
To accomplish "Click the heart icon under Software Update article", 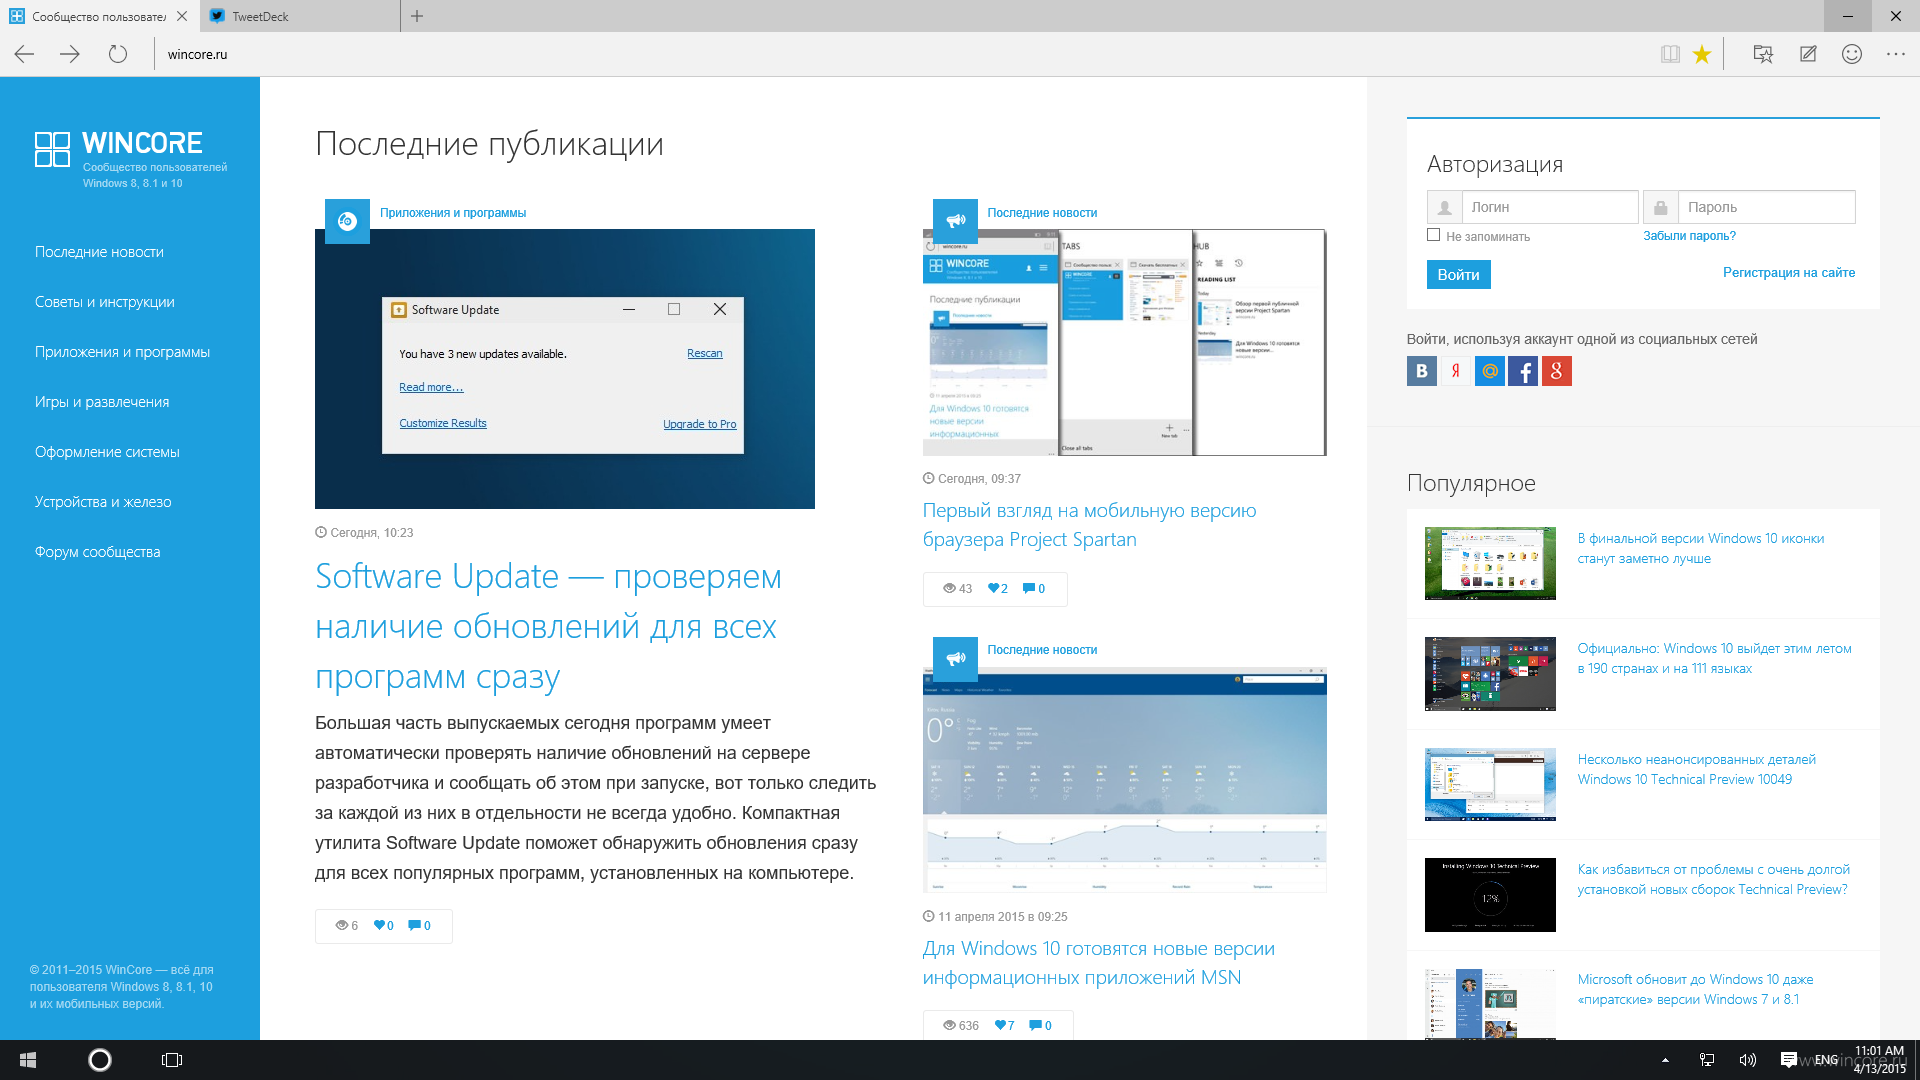I will 379,925.
